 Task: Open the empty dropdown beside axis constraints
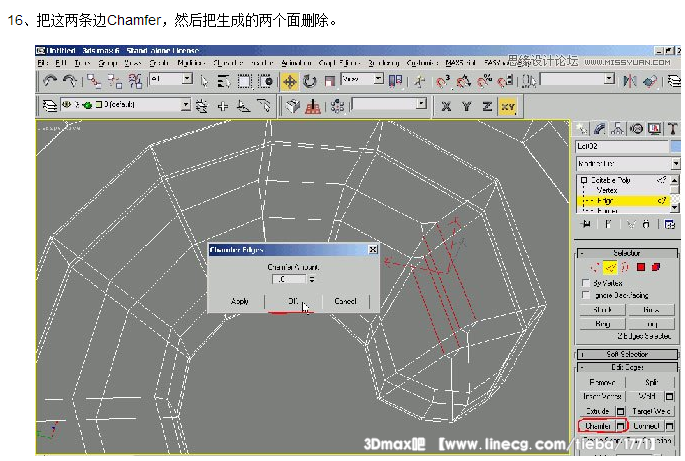coord(389,104)
